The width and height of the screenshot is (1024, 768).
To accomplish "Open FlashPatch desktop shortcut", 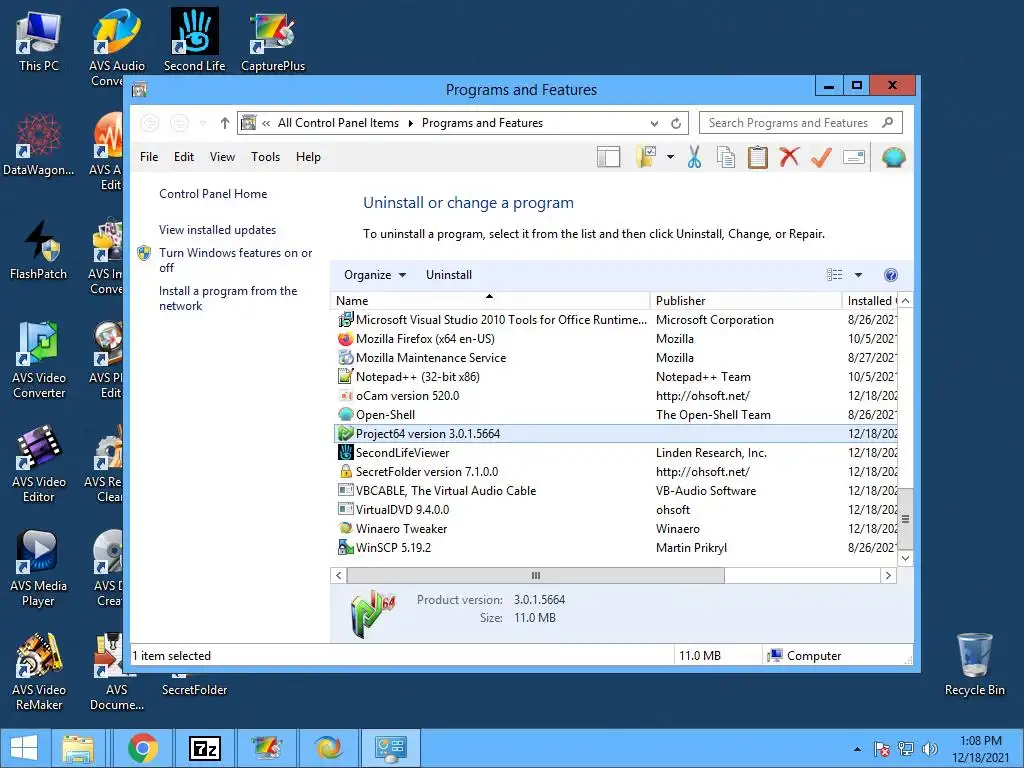I will click(x=39, y=249).
